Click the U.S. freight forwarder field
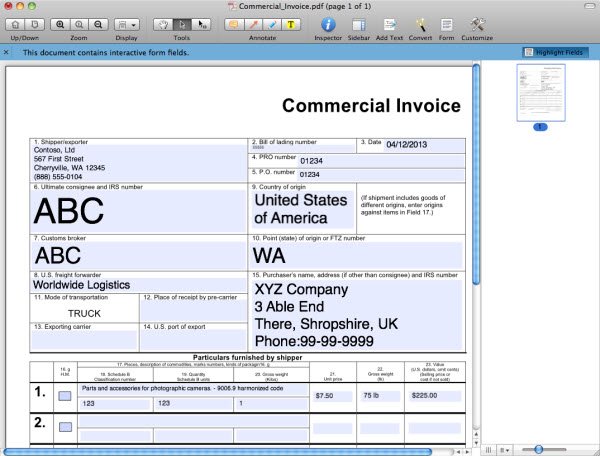This screenshot has width=600, height=456. [139, 285]
